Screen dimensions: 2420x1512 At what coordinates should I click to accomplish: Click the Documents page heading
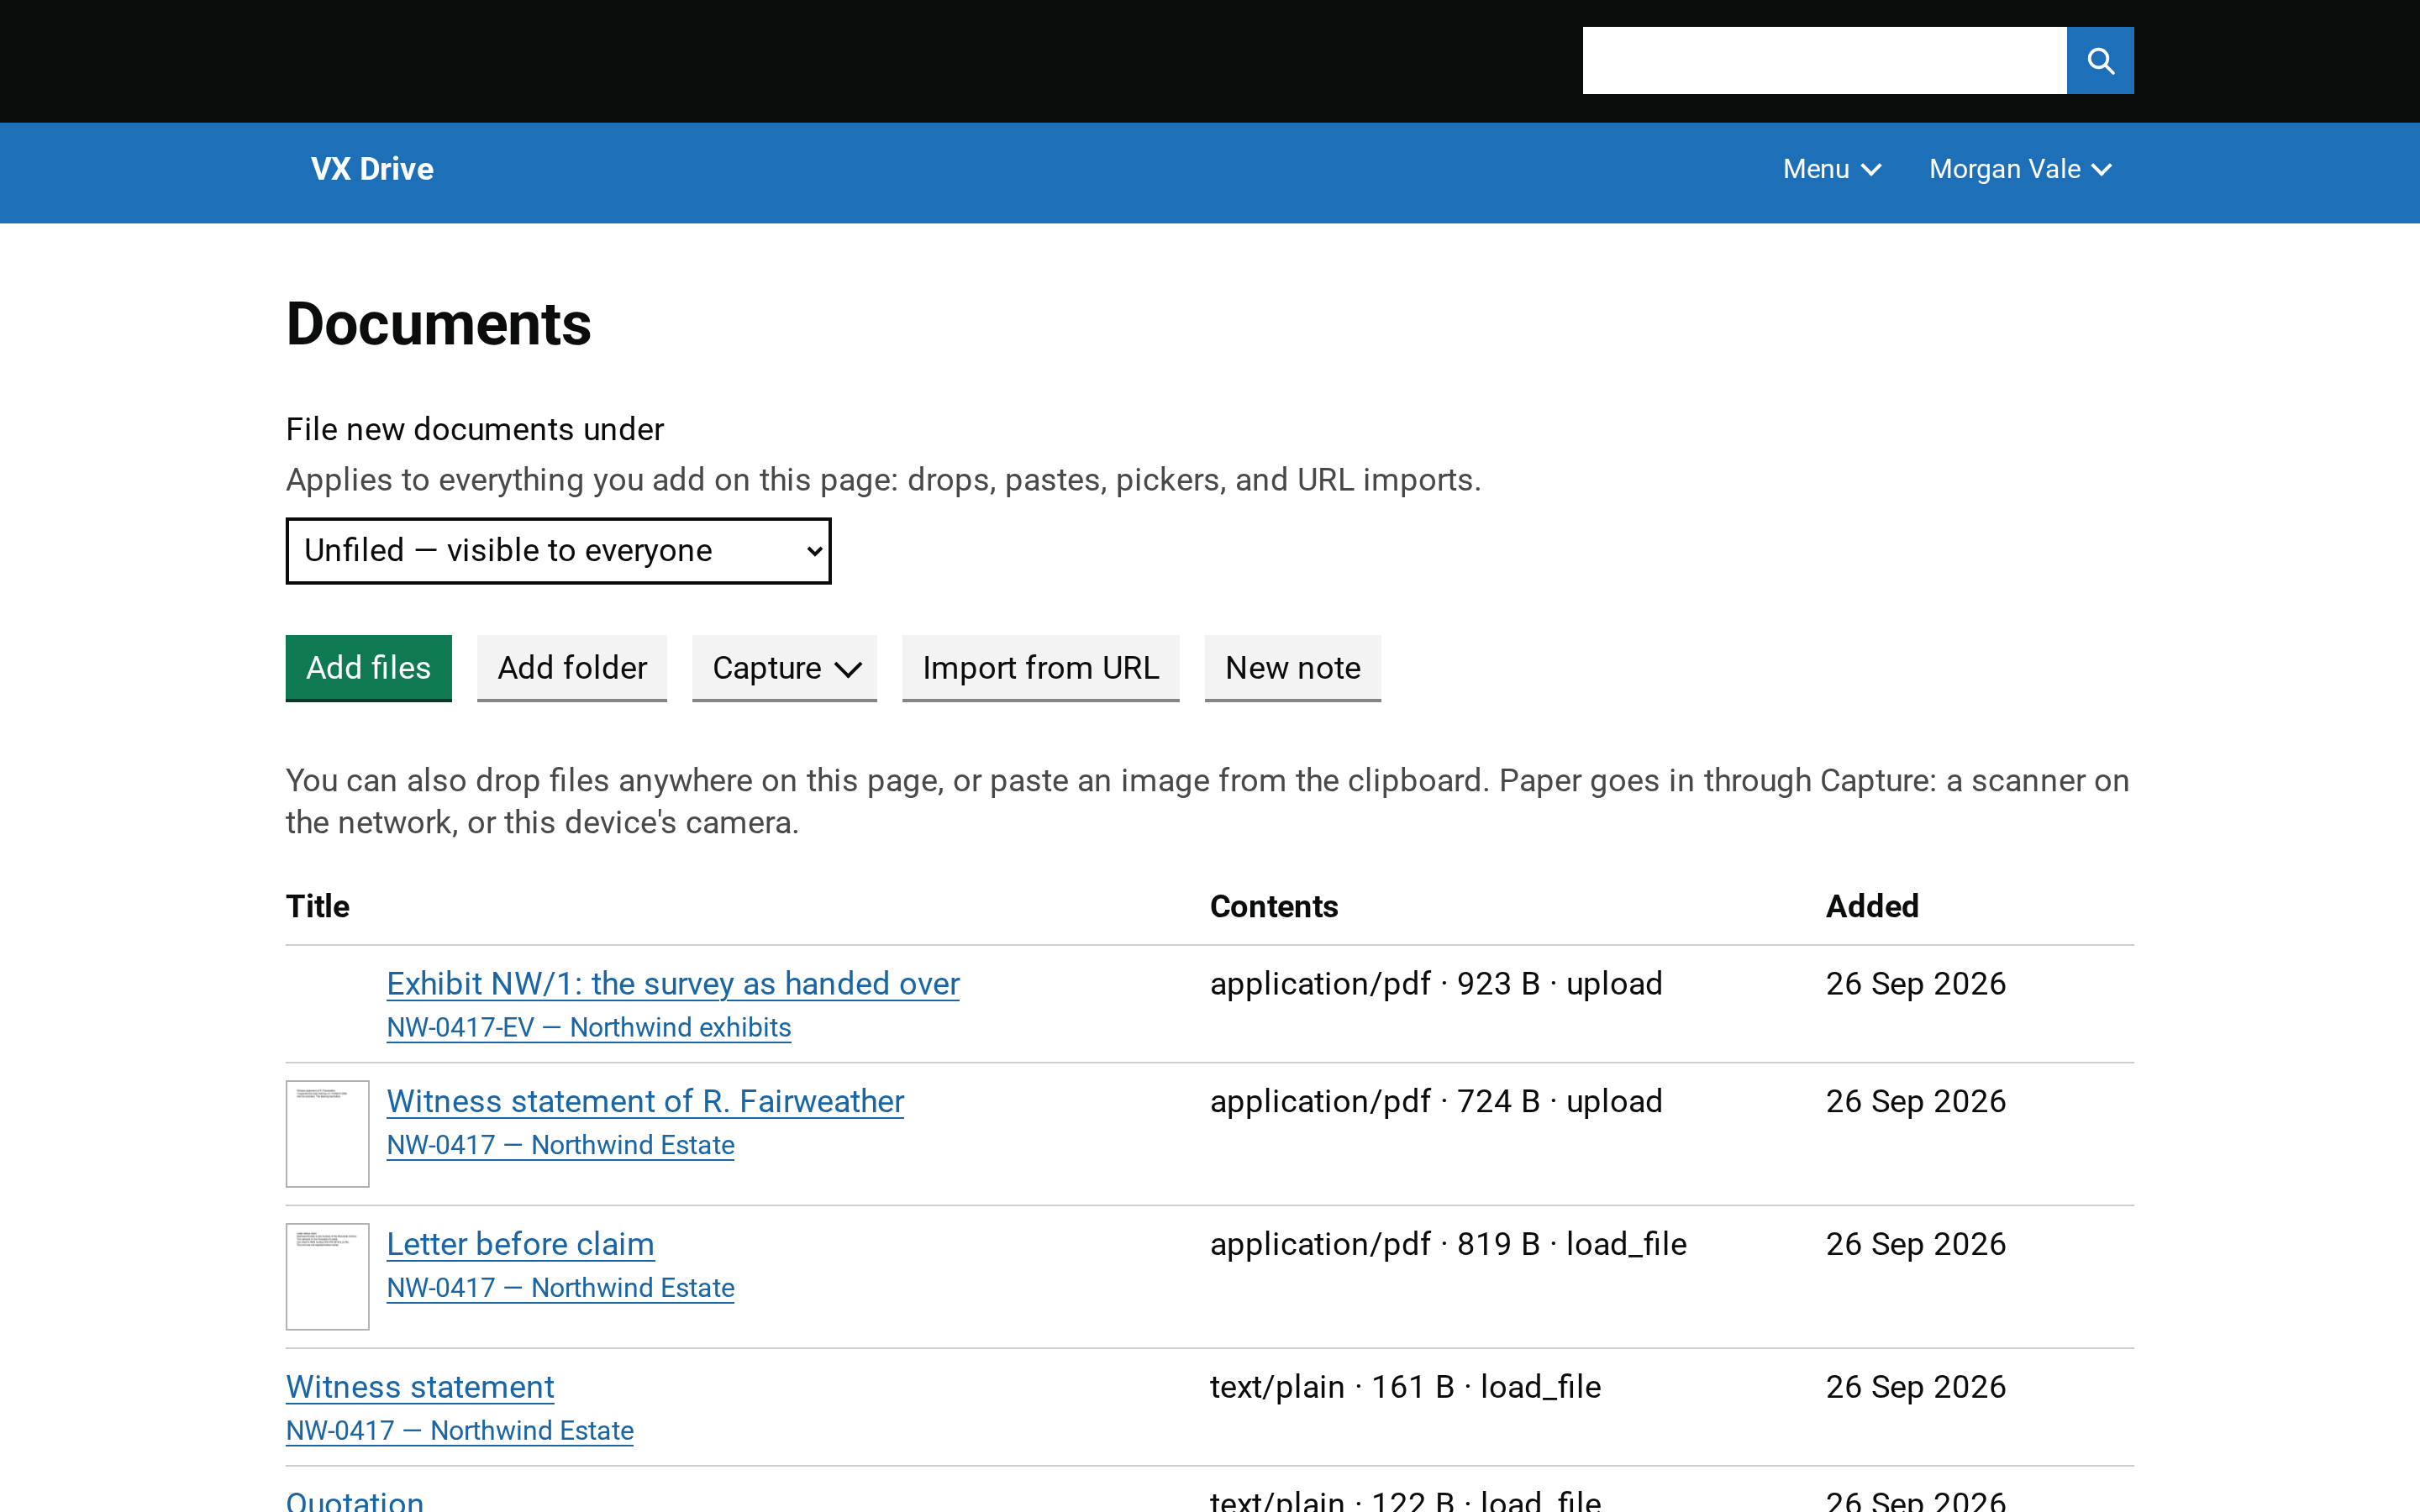[x=438, y=324]
